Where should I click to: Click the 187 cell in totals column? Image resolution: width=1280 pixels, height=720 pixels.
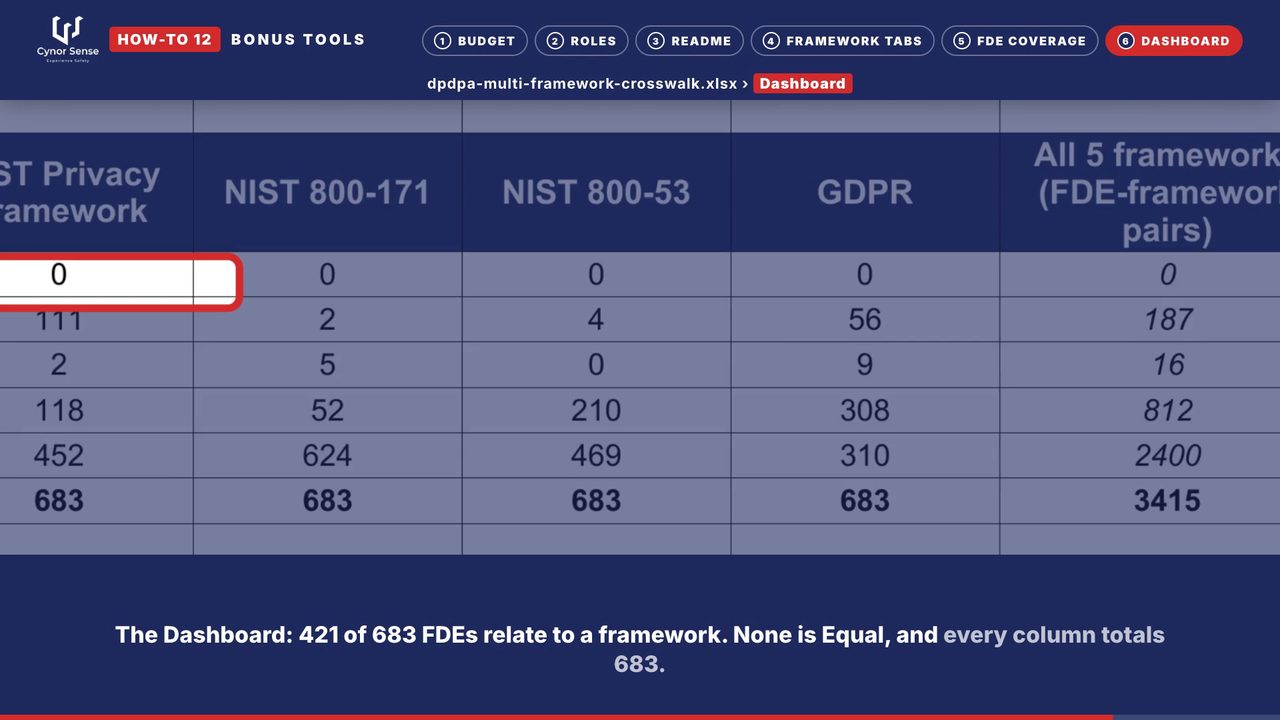1140,320
